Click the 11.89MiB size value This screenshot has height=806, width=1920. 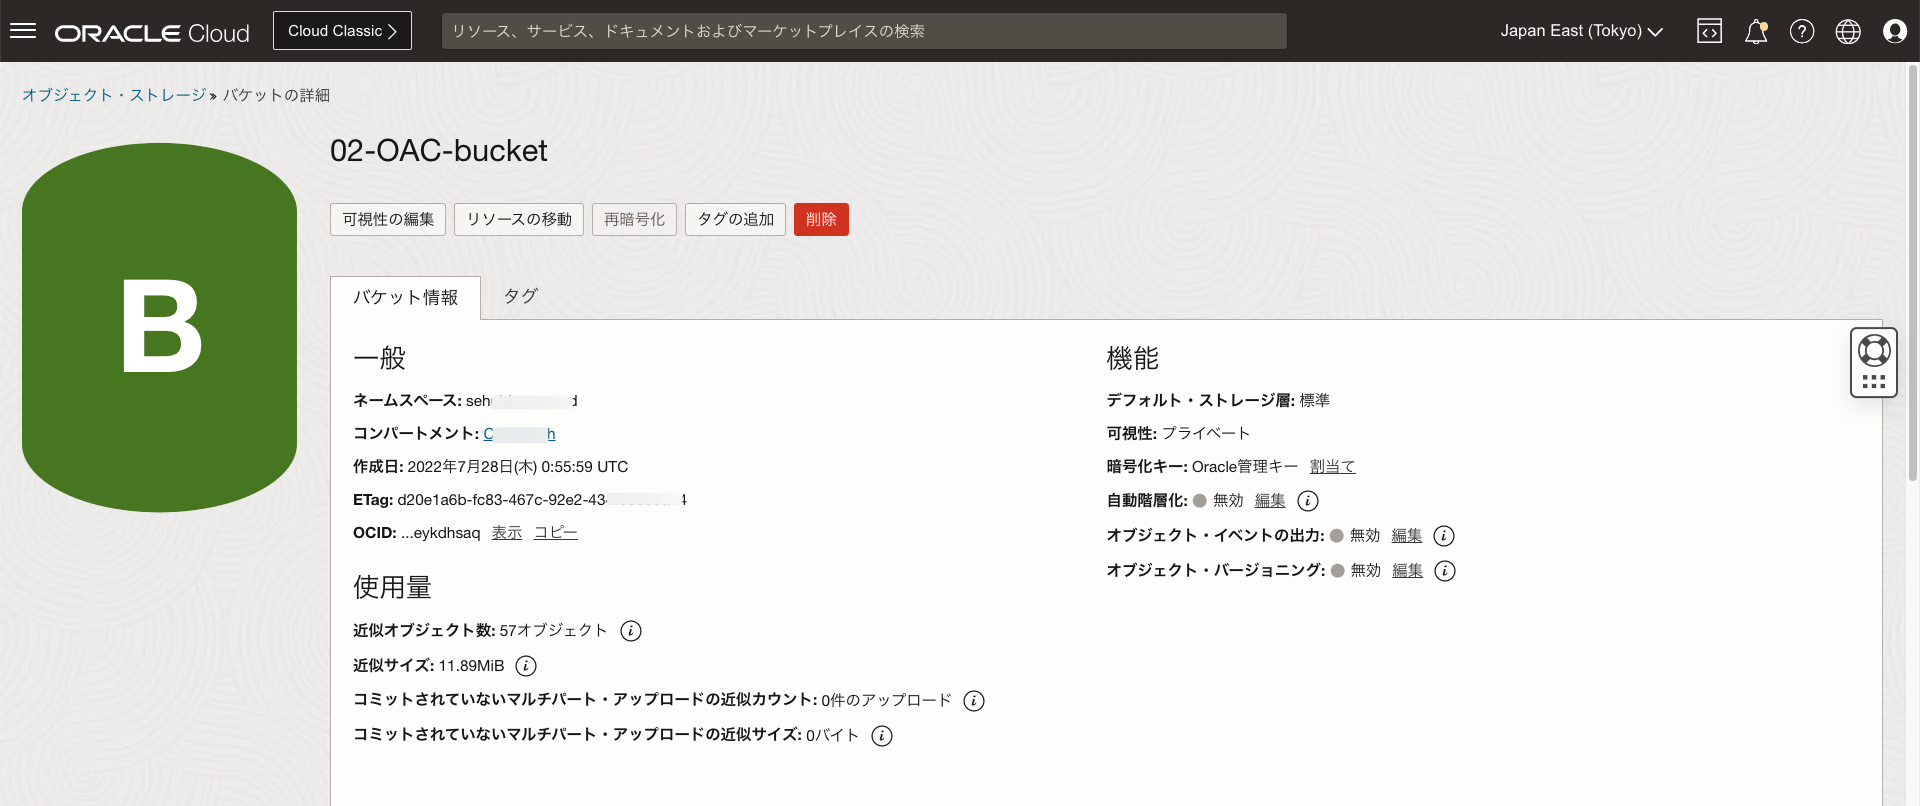(472, 666)
